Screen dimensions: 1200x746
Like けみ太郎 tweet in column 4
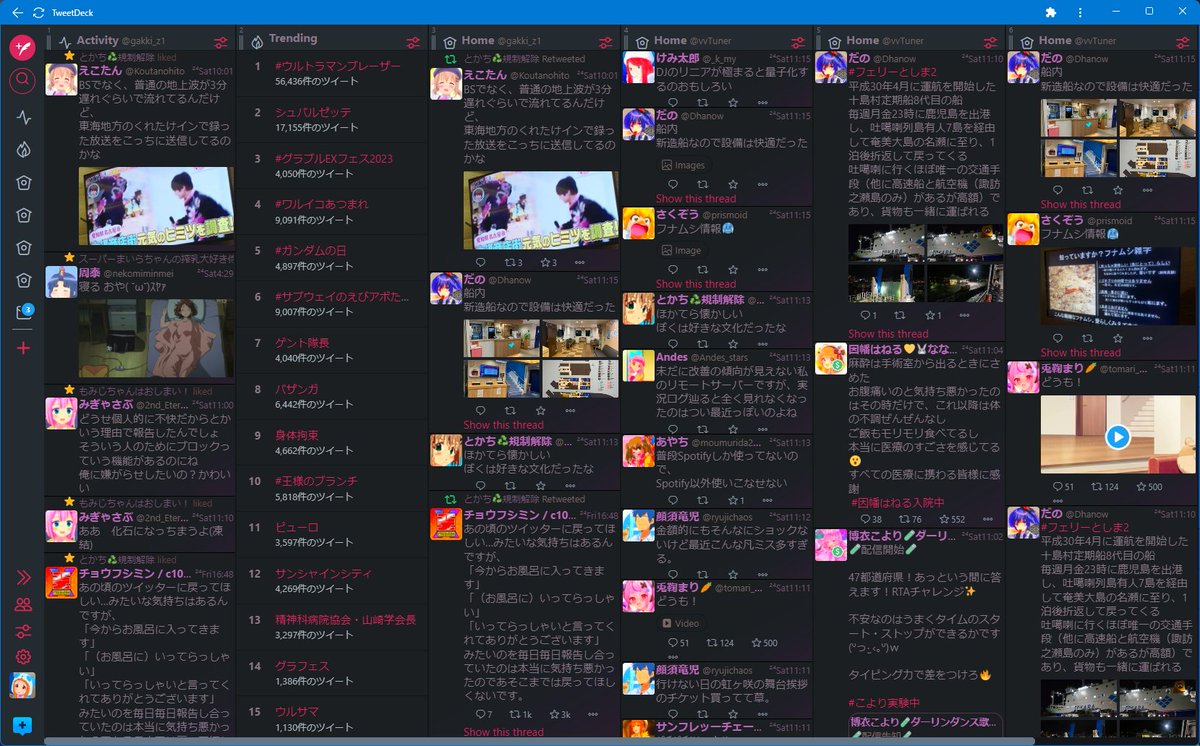tap(733, 102)
